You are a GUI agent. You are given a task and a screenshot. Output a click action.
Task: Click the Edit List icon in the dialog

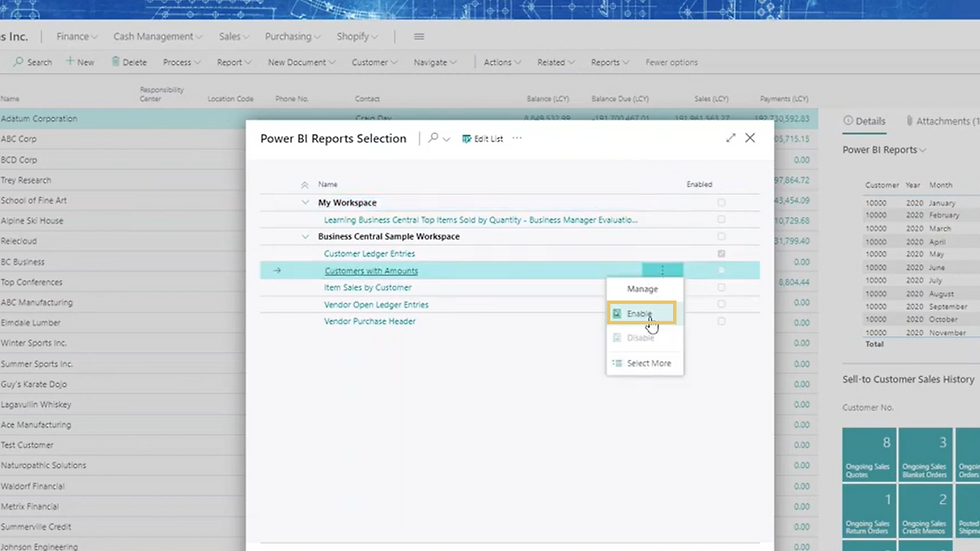coord(466,139)
